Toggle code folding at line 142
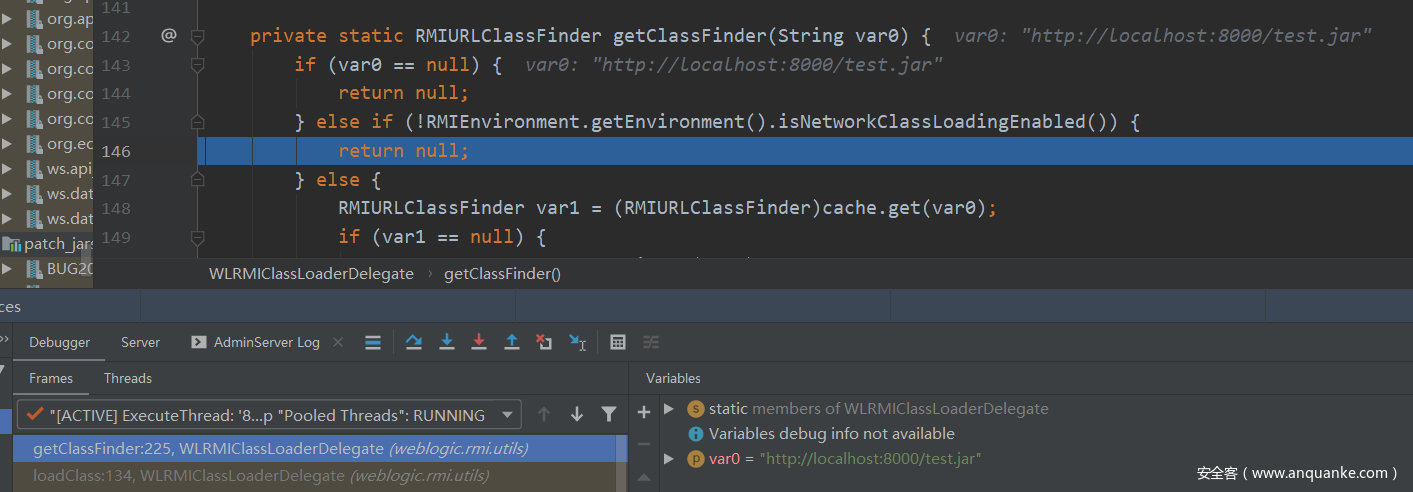The height and width of the screenshot is (492, 1413). tap(198, 37)
